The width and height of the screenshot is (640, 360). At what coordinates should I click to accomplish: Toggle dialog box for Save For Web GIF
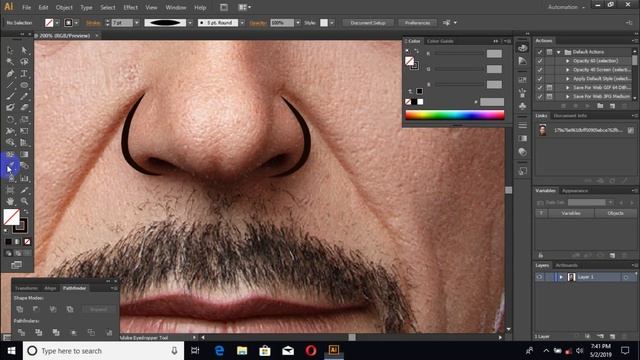tap(549, 88)
